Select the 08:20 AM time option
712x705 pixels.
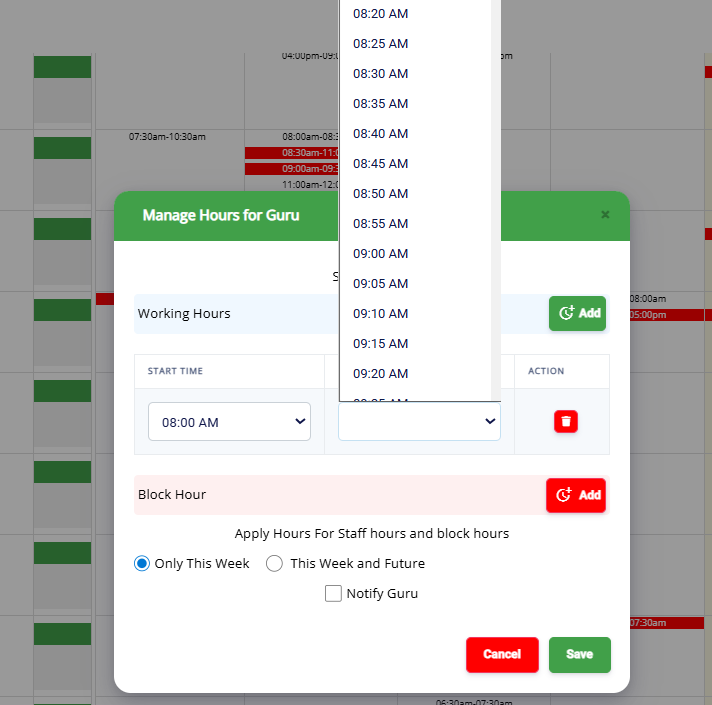point(381,14)
